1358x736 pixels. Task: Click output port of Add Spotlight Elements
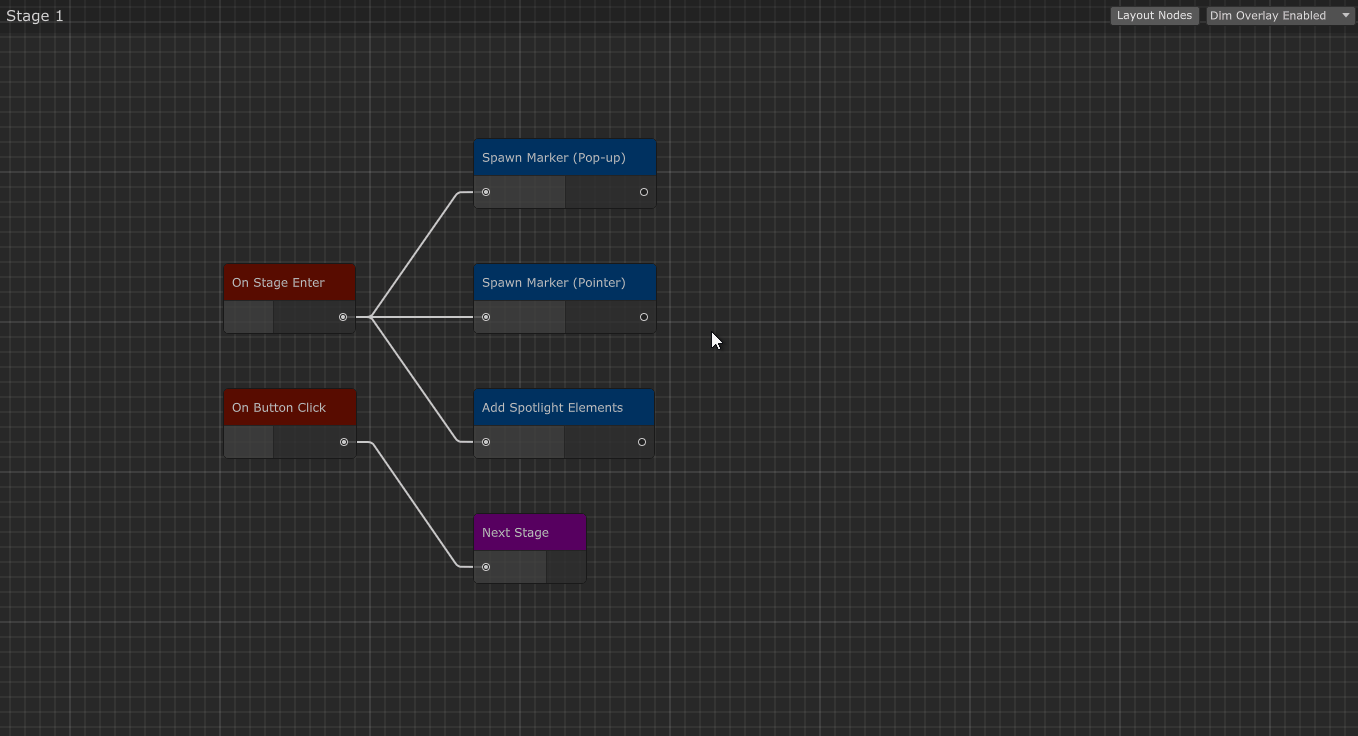click(x=642, y=442)
